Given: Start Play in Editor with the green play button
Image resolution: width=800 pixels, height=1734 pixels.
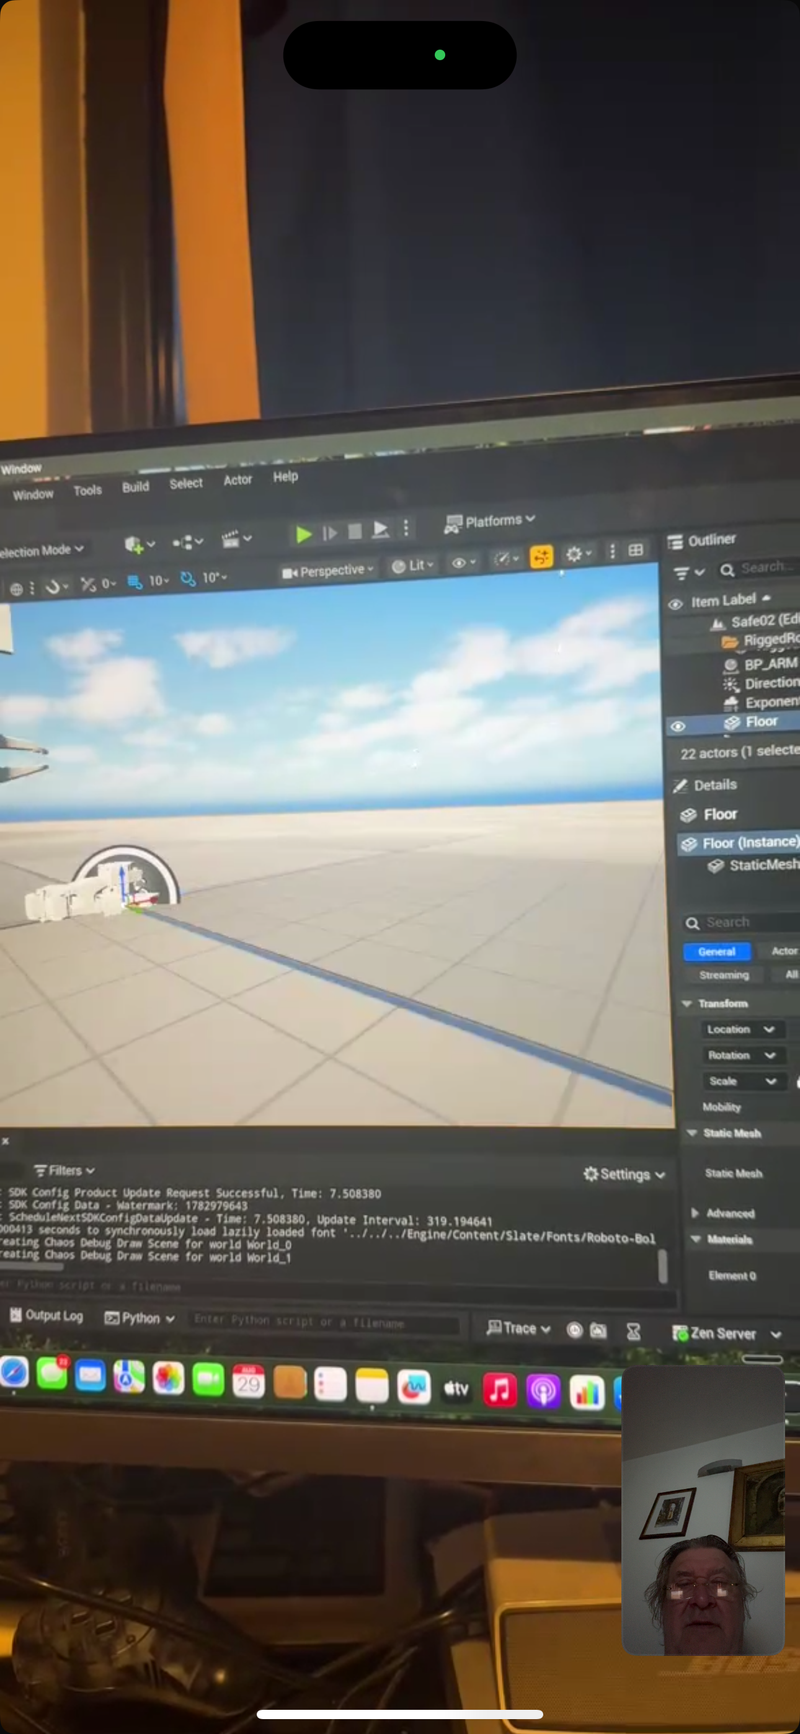Looking at the screenshot, I should (303, 534).
